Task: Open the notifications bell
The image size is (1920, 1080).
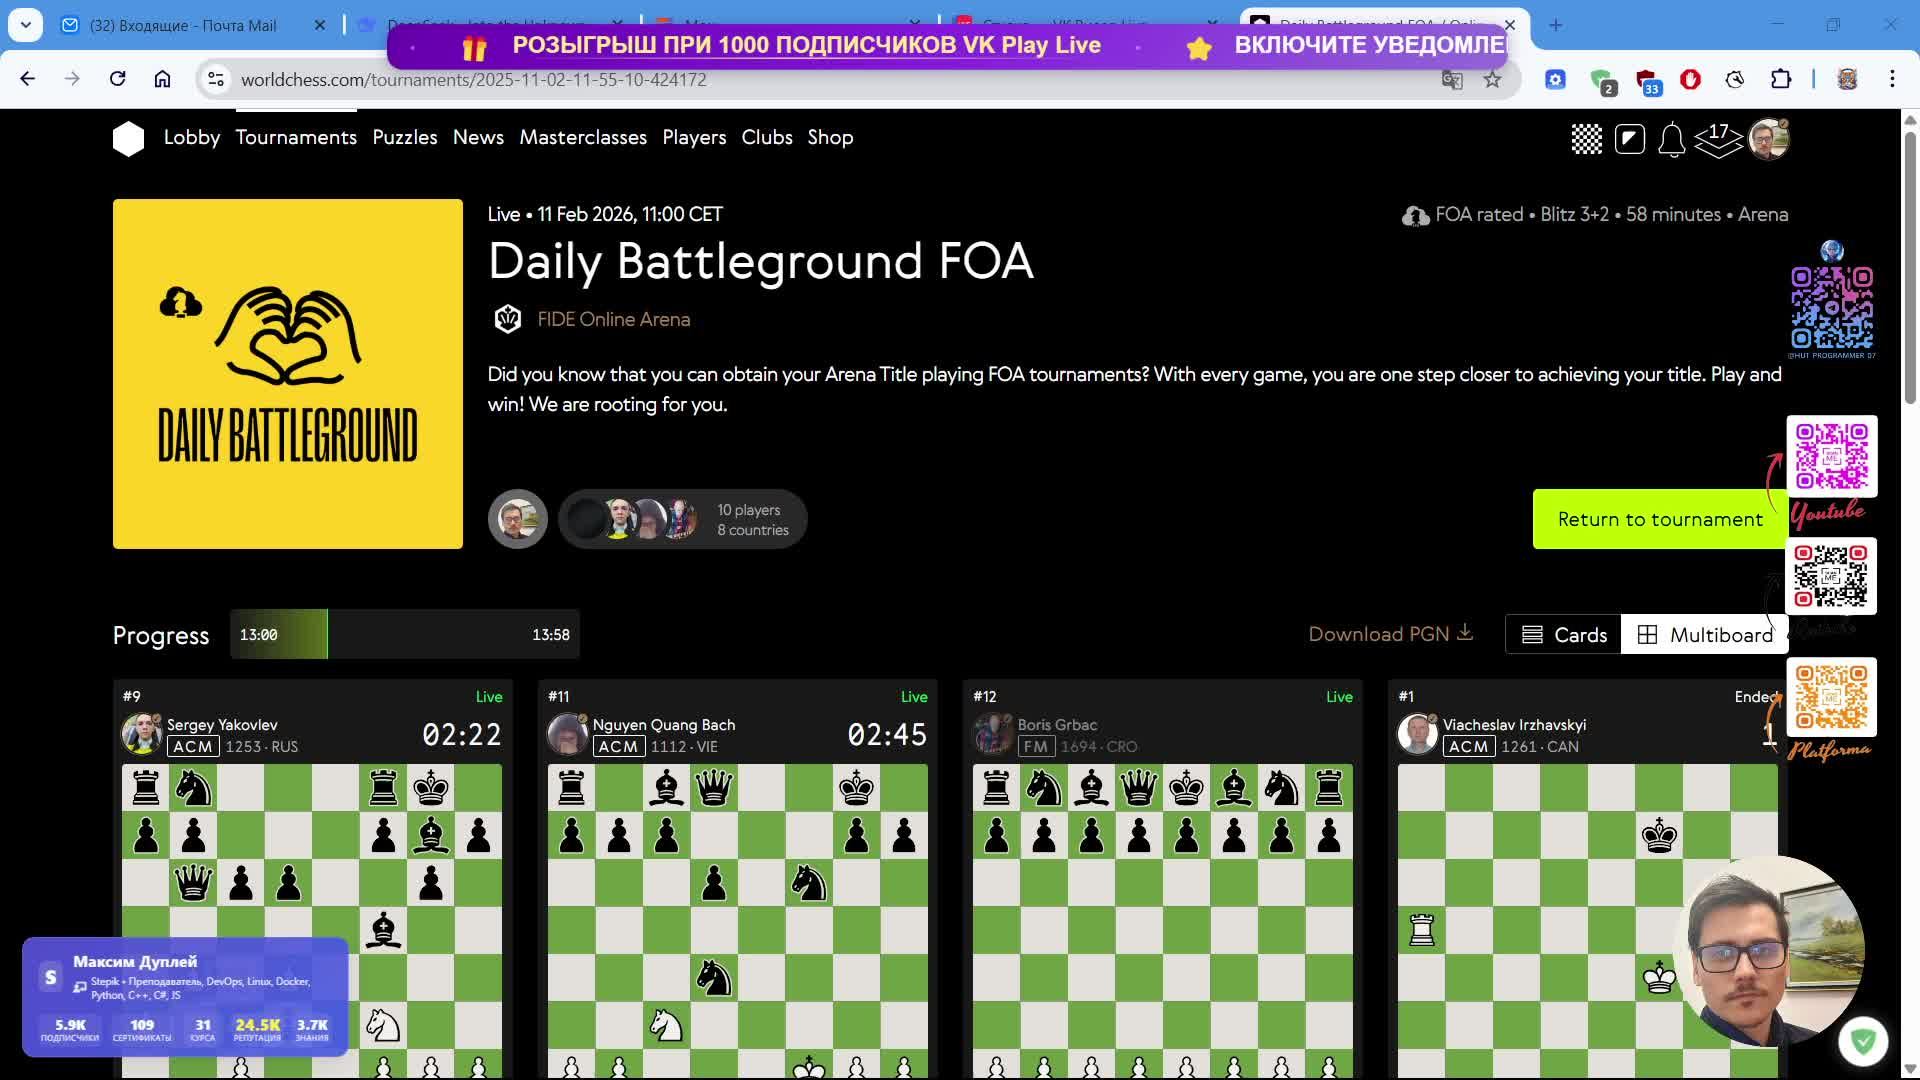Action: tap(1671, 139)
